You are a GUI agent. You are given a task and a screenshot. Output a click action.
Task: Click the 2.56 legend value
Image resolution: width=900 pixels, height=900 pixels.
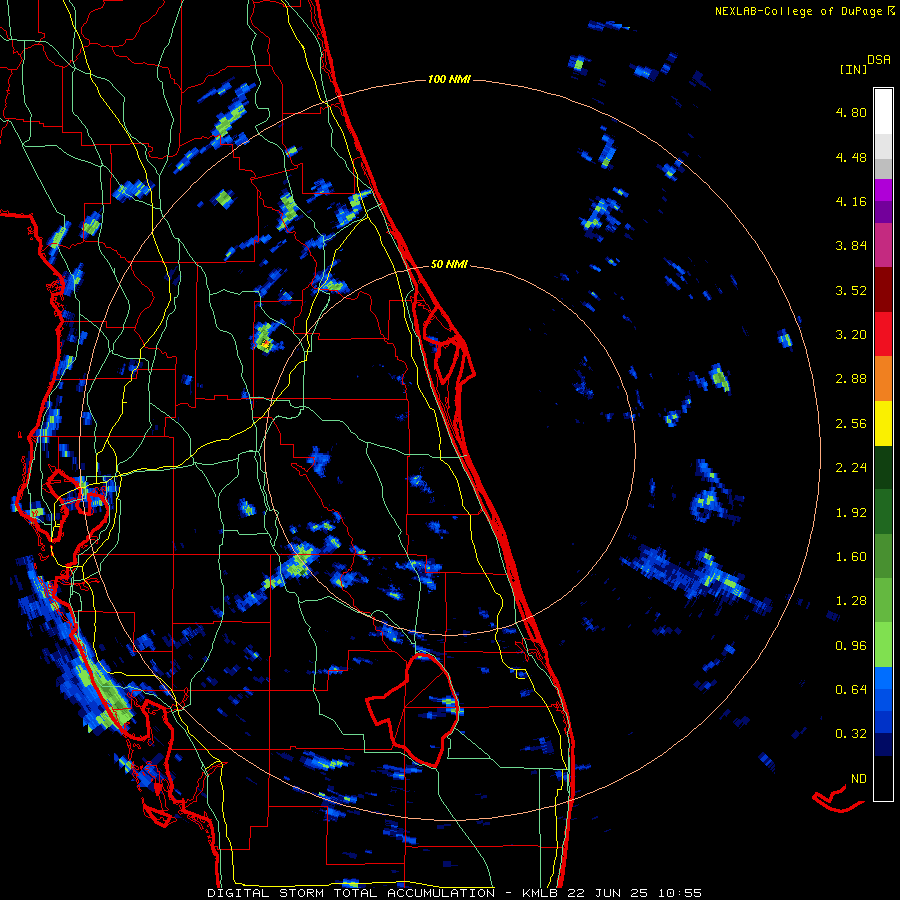(851, 424)
